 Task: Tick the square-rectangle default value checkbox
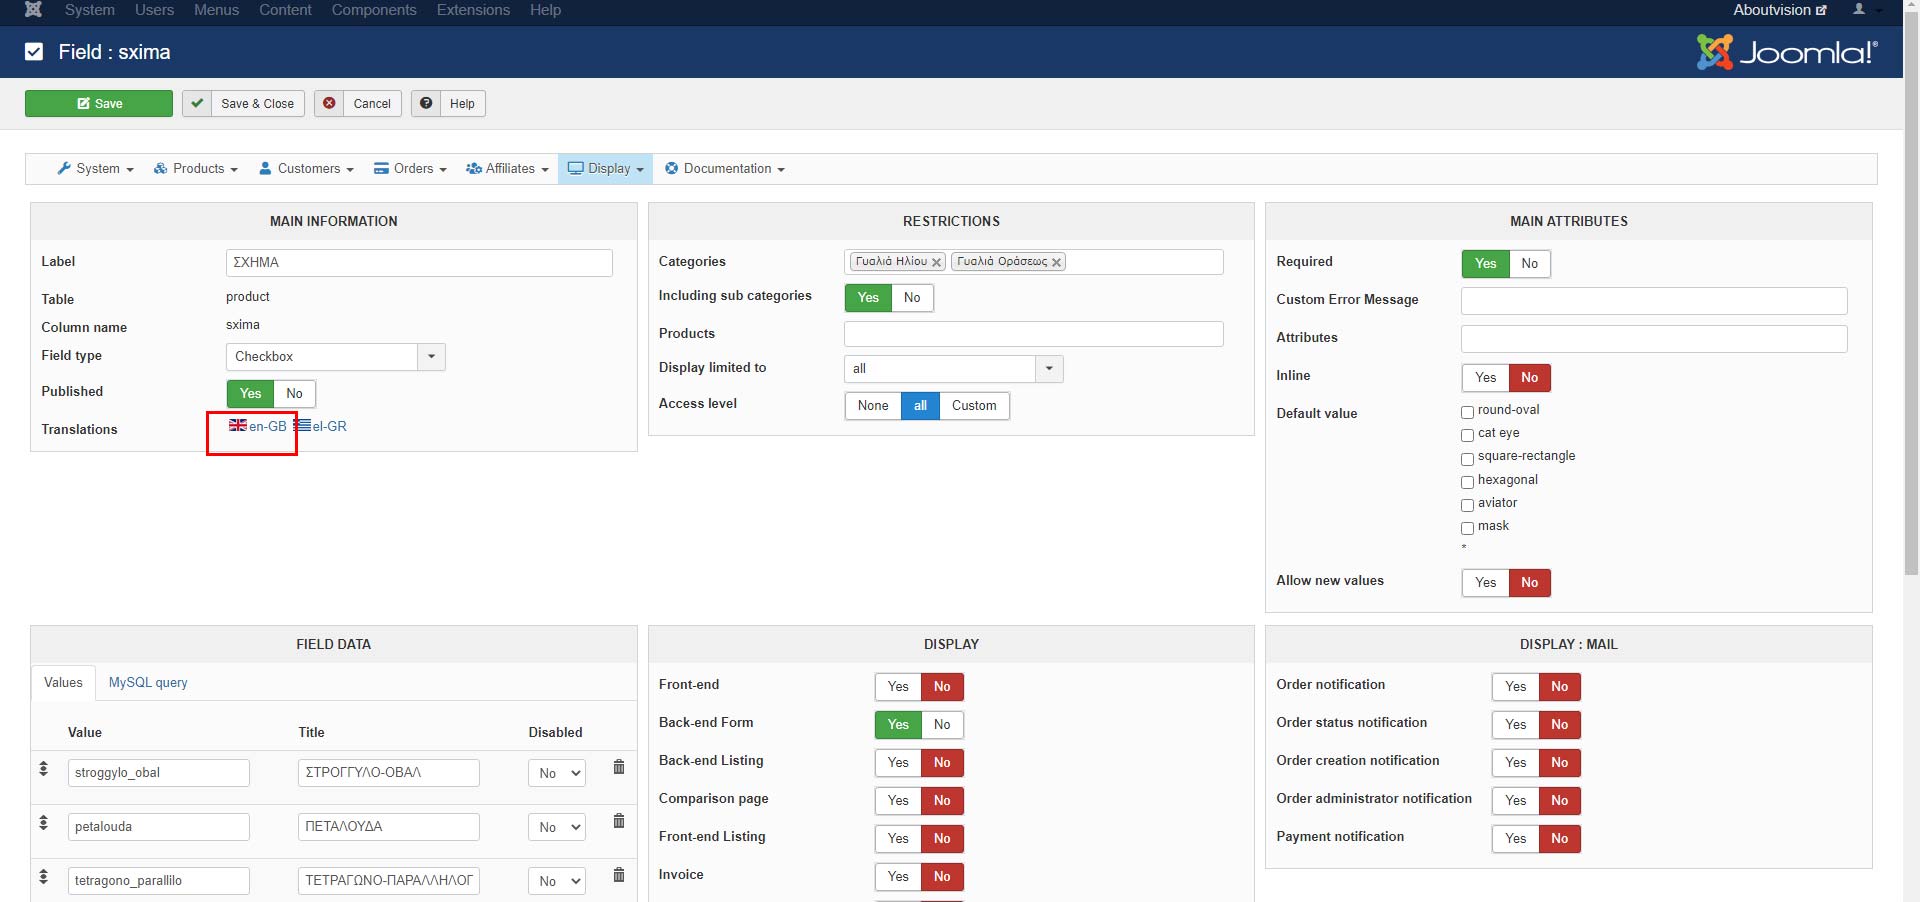point(1467,459)
